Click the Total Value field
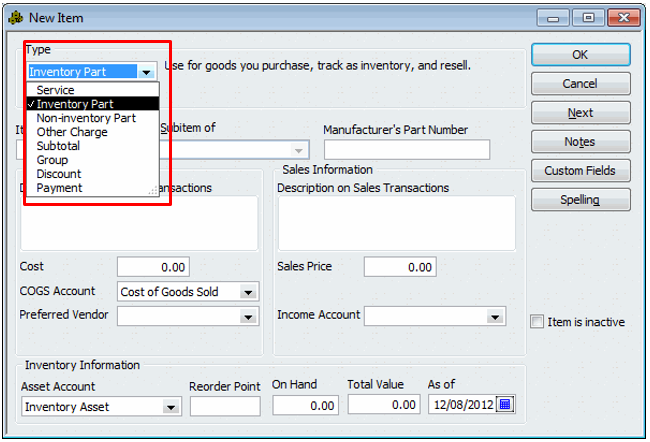This screenshot has width=650, height=442. coord(384,404)
